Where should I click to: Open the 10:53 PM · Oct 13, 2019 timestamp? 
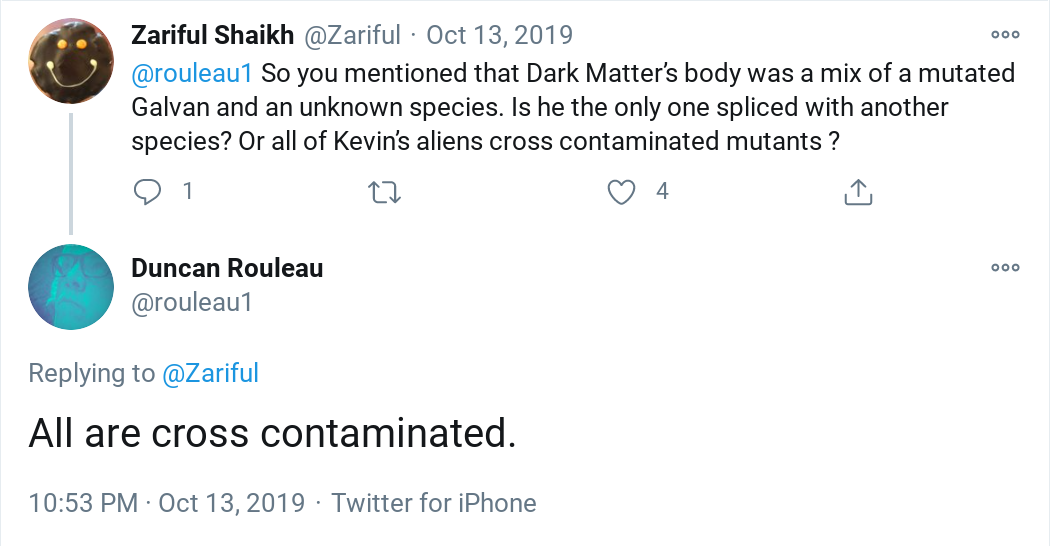click(x=167, y=502)
